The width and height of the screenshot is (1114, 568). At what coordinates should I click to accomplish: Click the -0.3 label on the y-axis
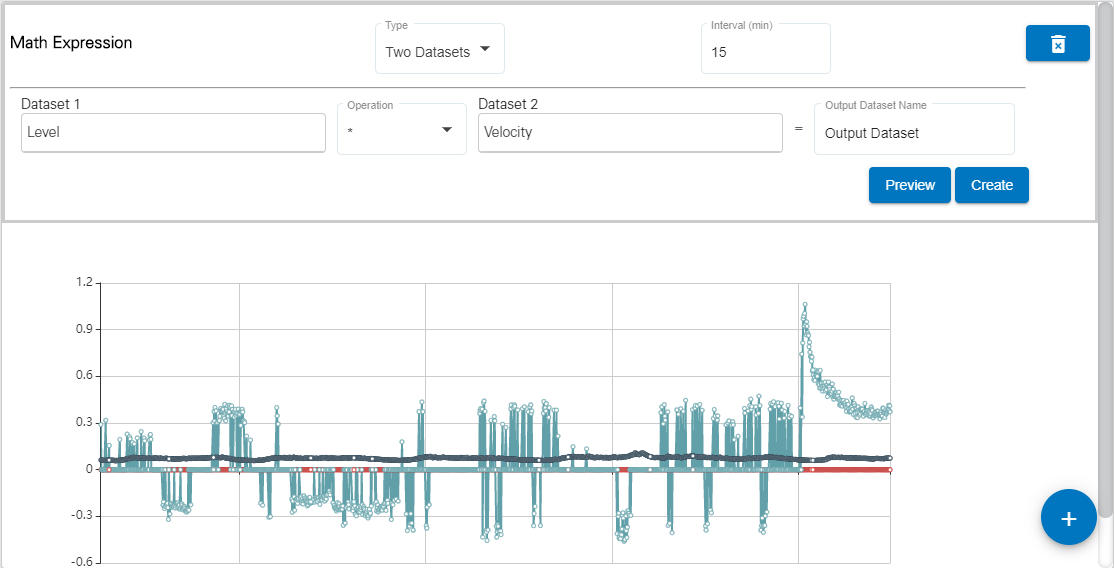tap(81, 516)
